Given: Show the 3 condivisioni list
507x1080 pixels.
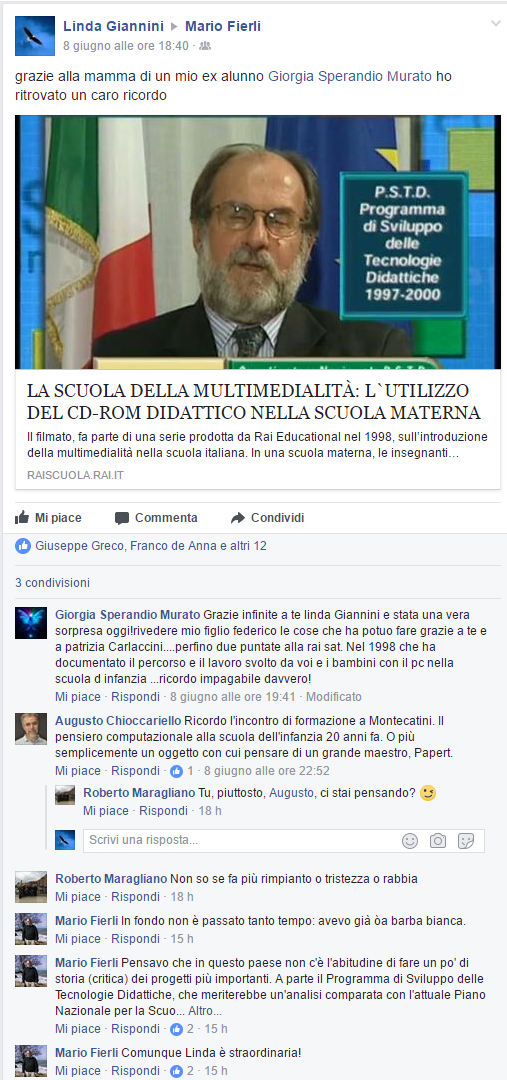Looking at the screenshot, I should tap(52, 583).
